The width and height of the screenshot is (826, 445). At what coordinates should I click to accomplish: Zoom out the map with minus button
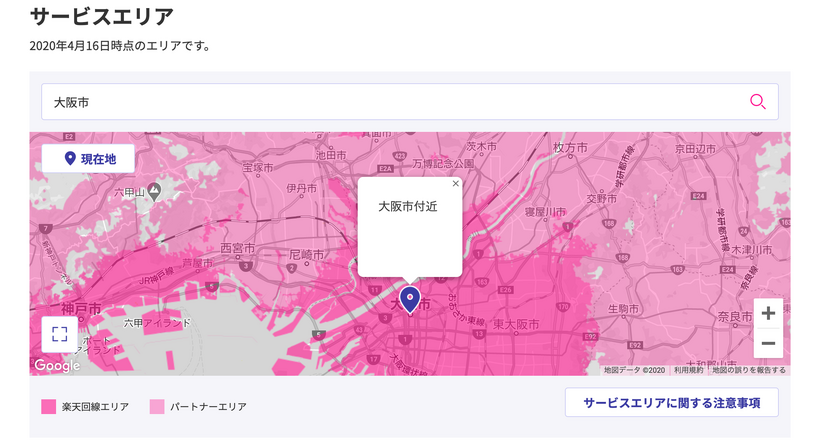[x=768, y=343]
